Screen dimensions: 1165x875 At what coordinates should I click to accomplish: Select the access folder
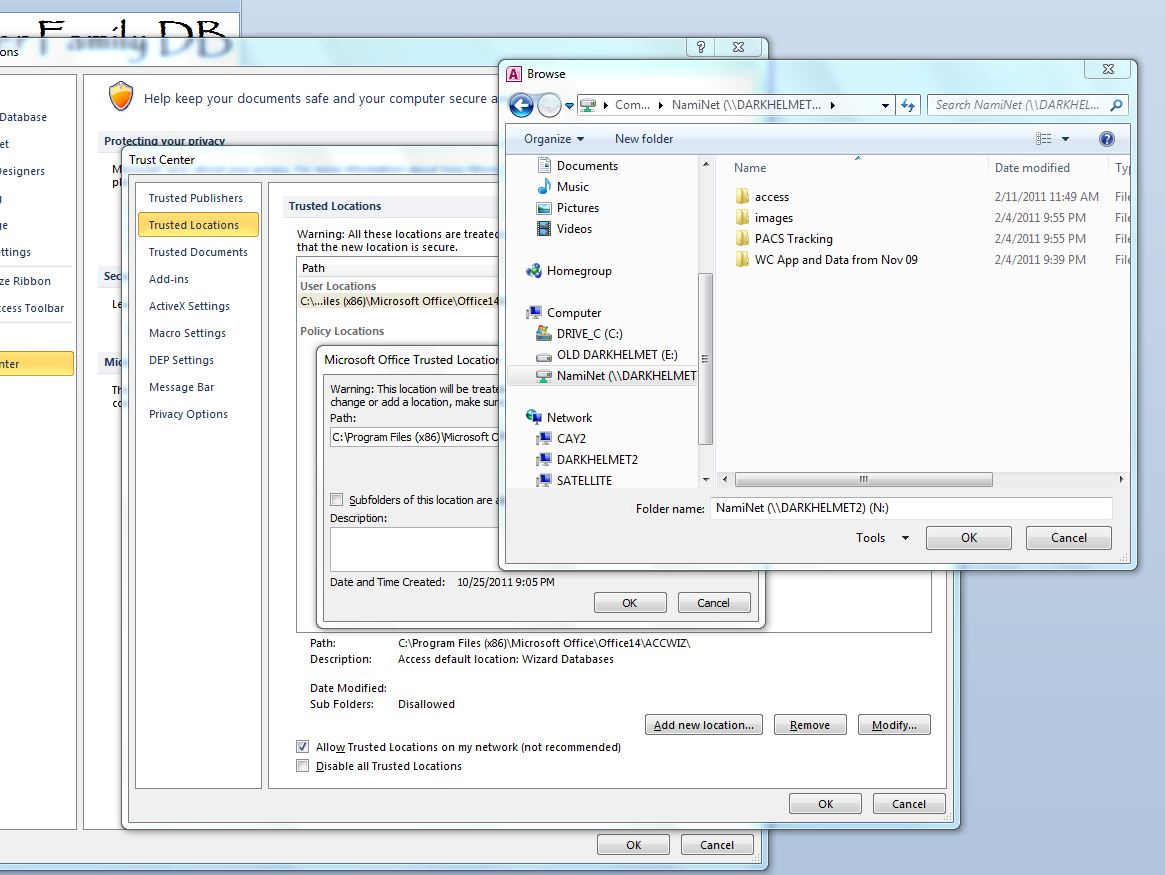762,197
